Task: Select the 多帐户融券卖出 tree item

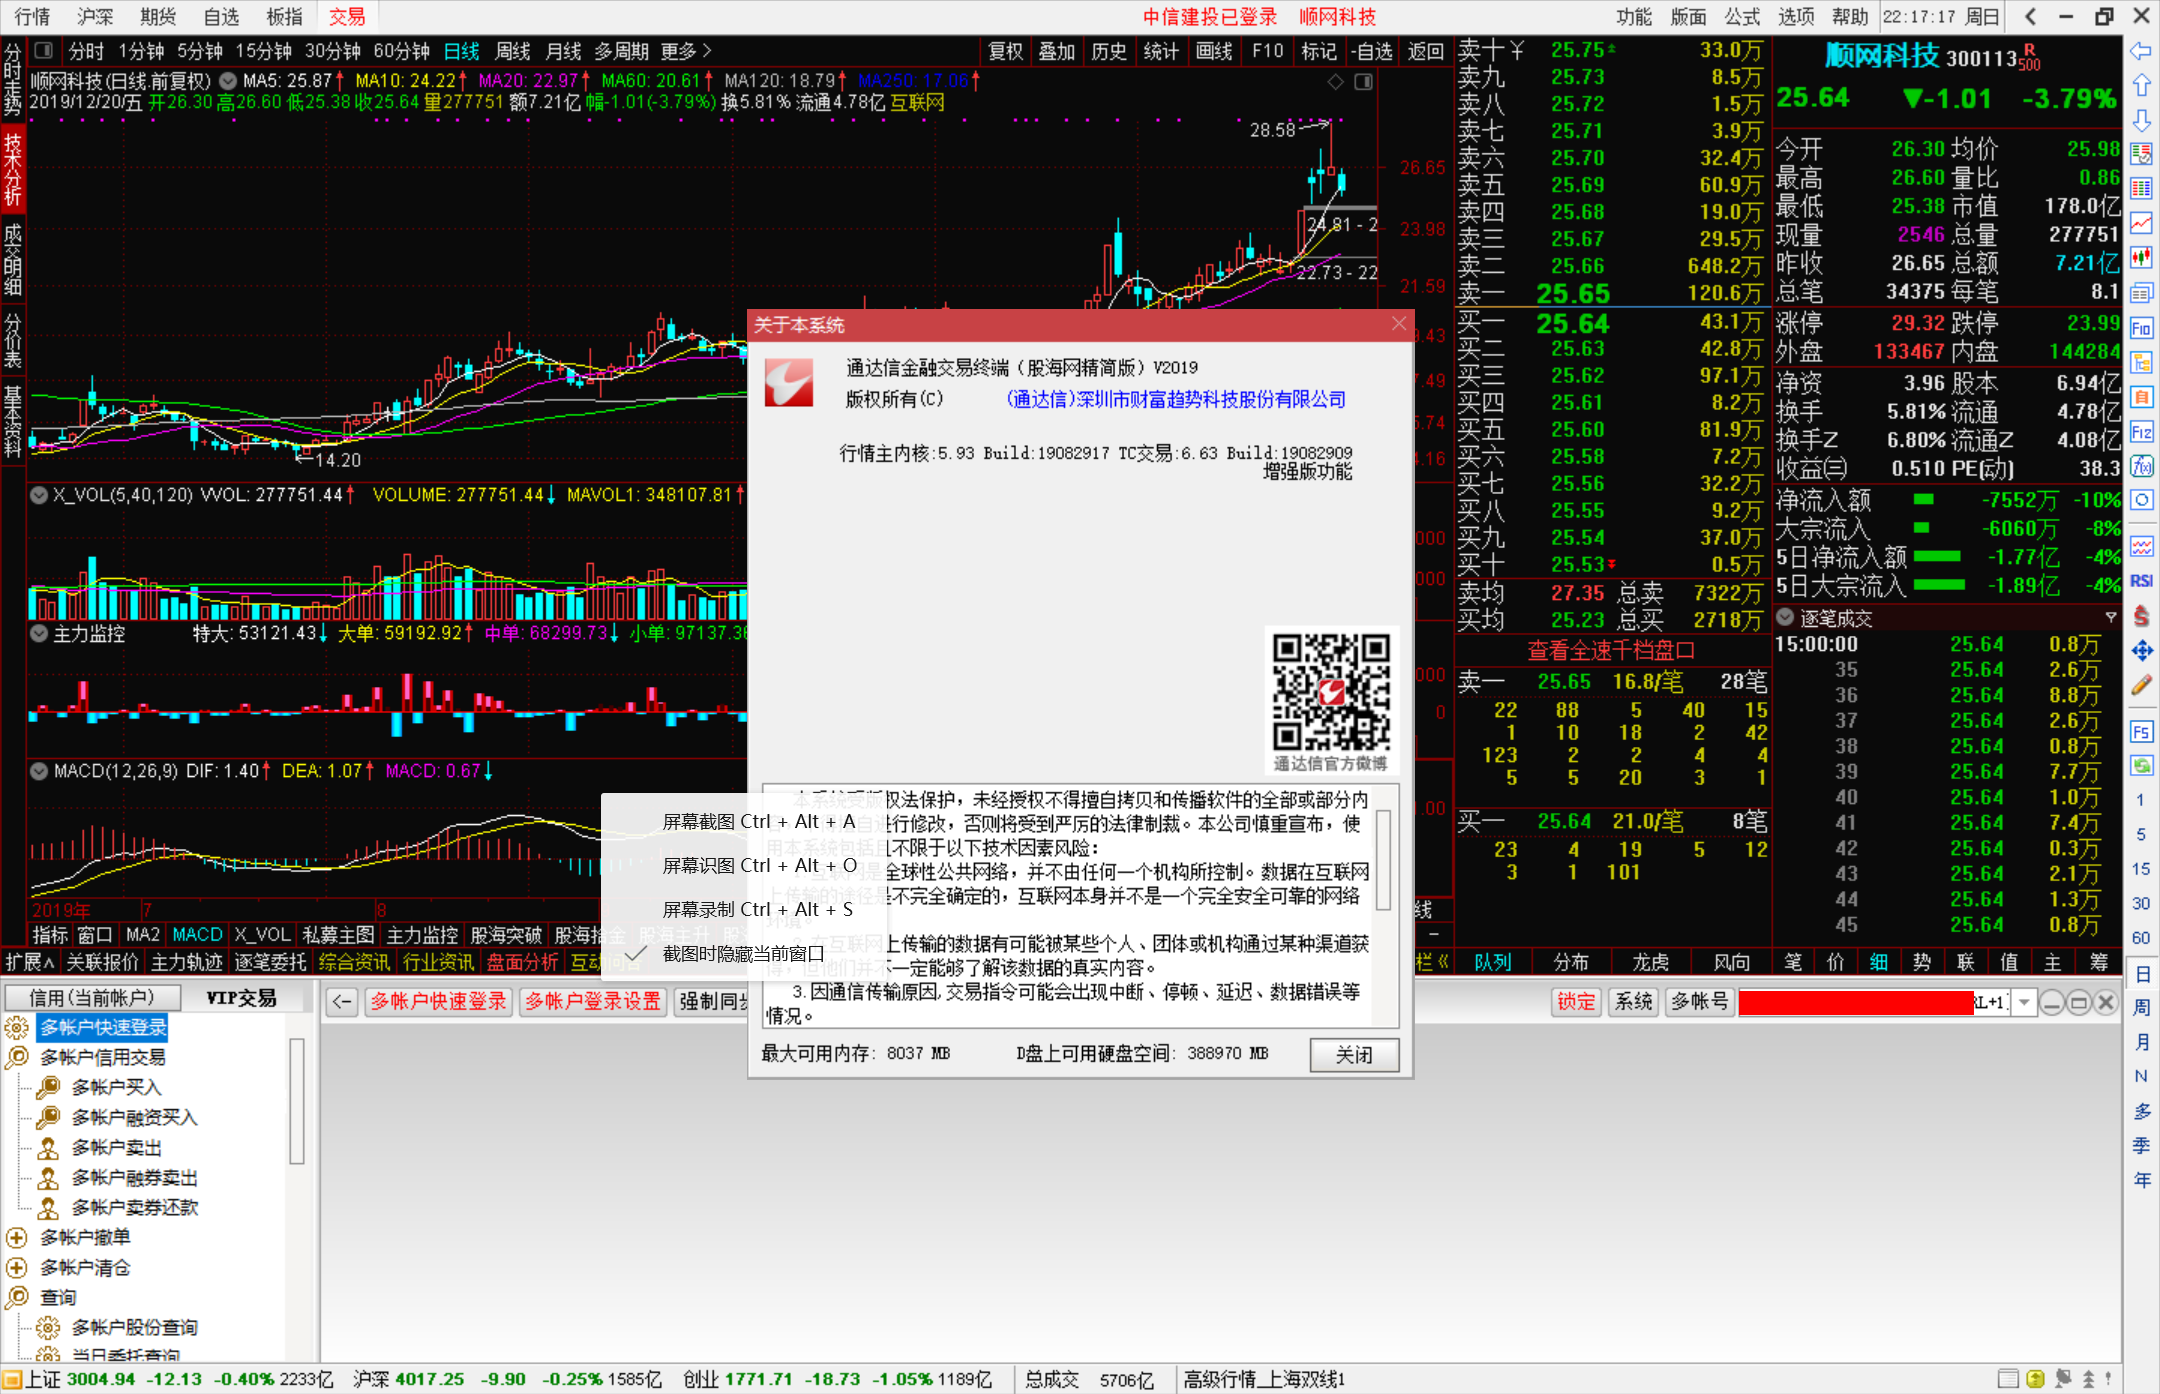Action: pos(134,1177)
